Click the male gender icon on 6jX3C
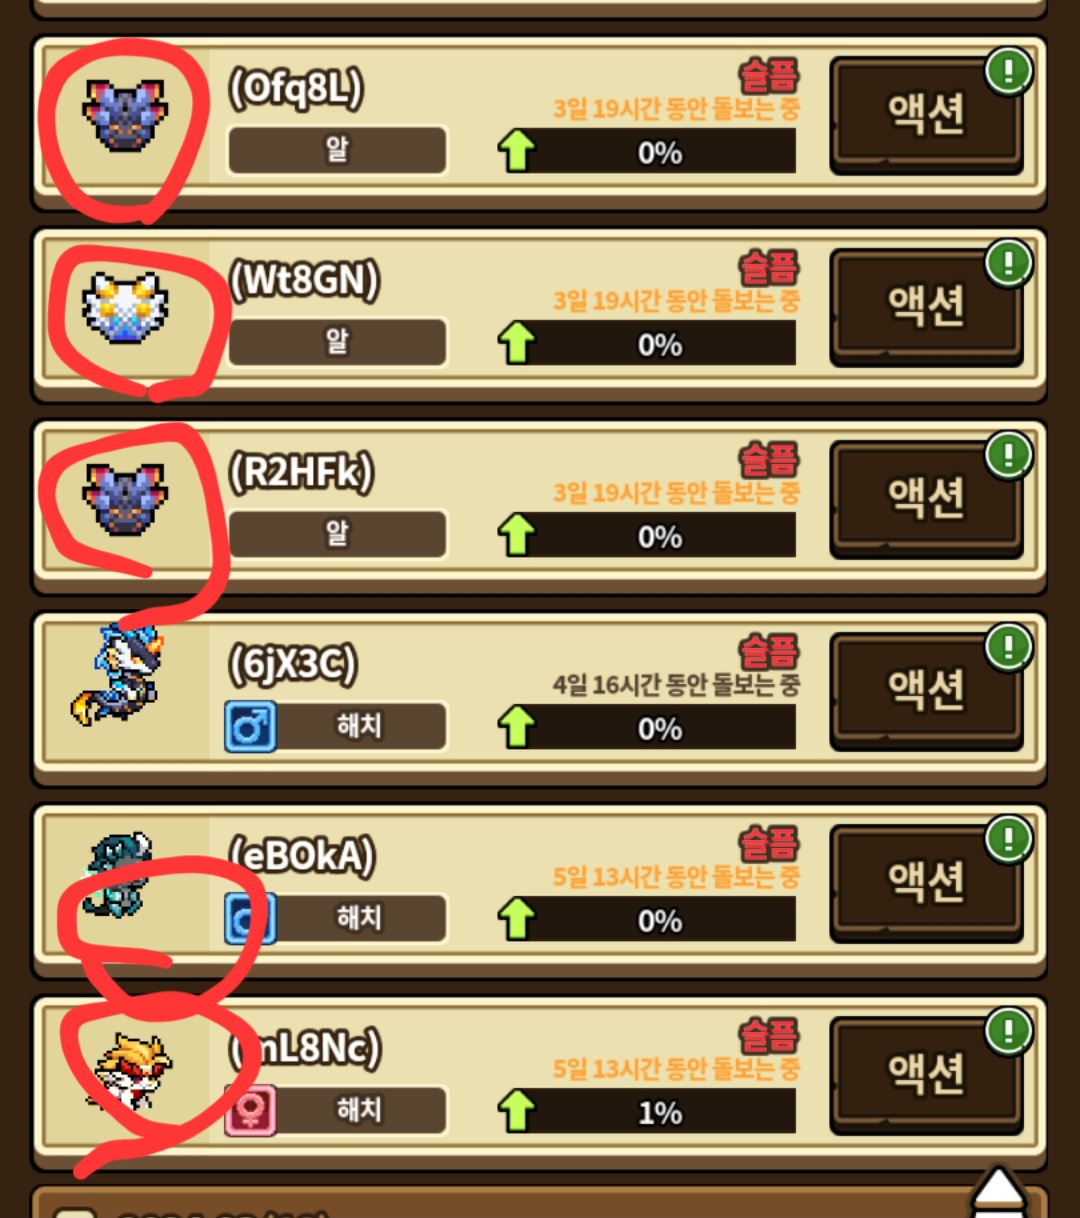The image size is (1080, 1218). click(x=250, y=726)
